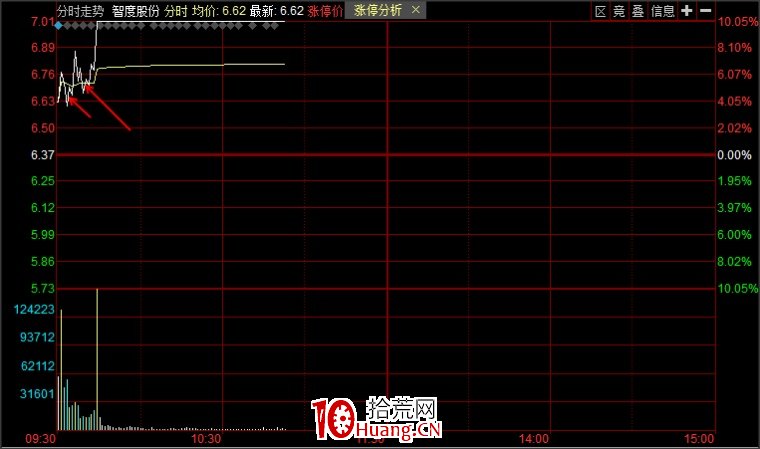Image resolution: width=760 pixels, height=449 pixels.
Task: Close the 涨停分析 tab with X
Action: [416, 10]
